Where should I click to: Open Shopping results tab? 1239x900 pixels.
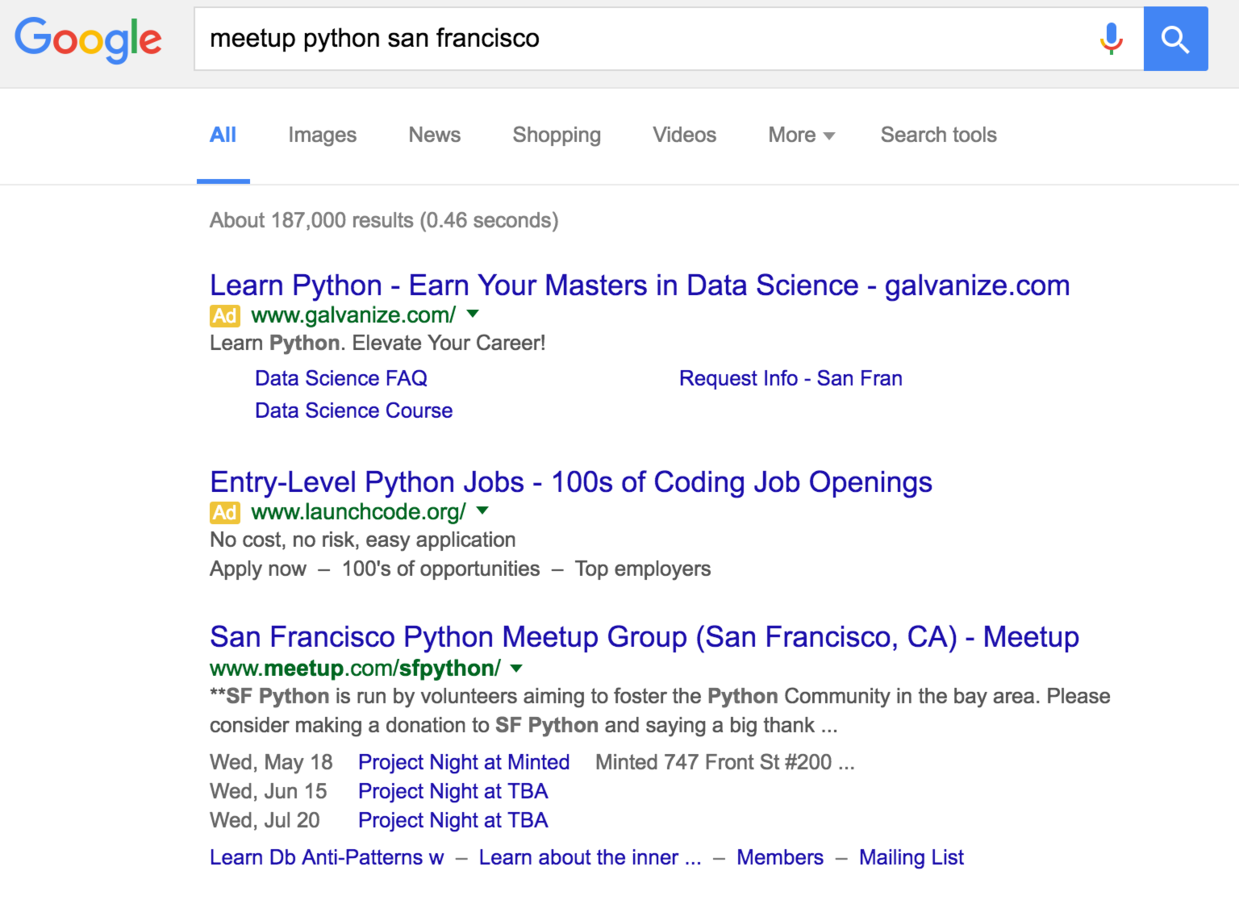[557, 135]
